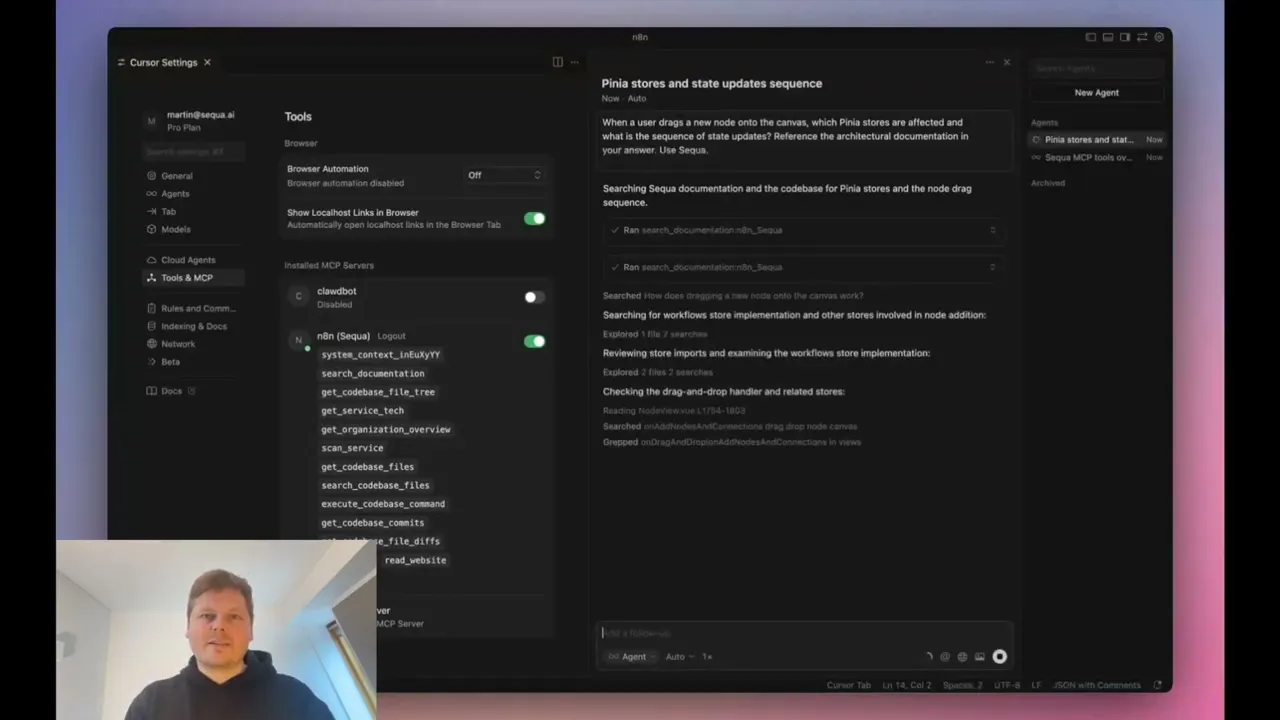Click the 1x multiplier selector
Viewport: 1280px width, 720px height.
(x=707, y=657)
